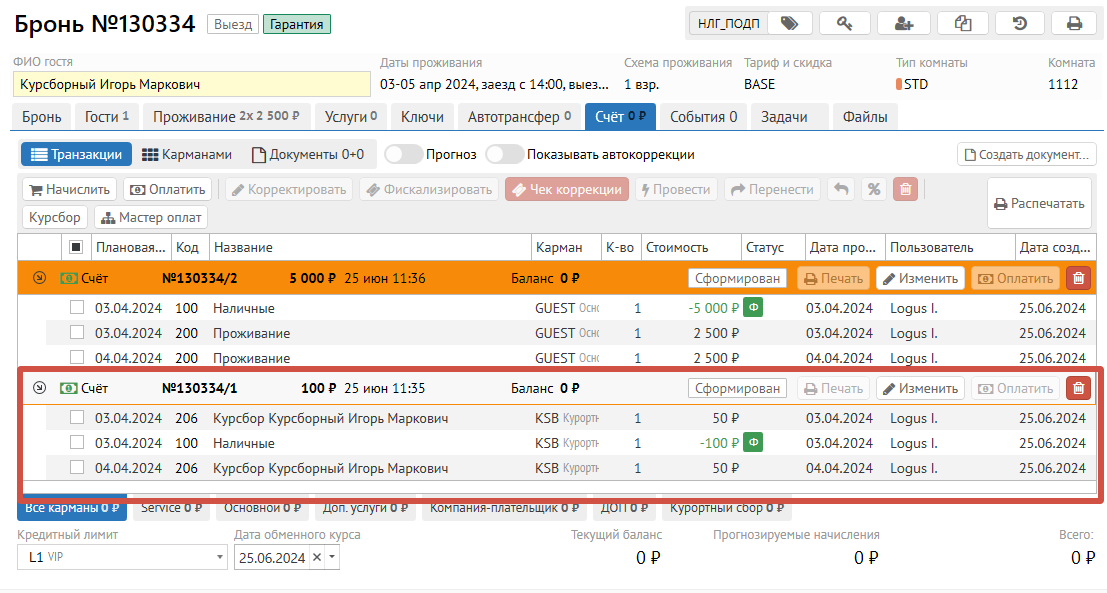Click the orange STD room type color marker
This screenshot has height=593, width=1107.
tap(898, 85)
